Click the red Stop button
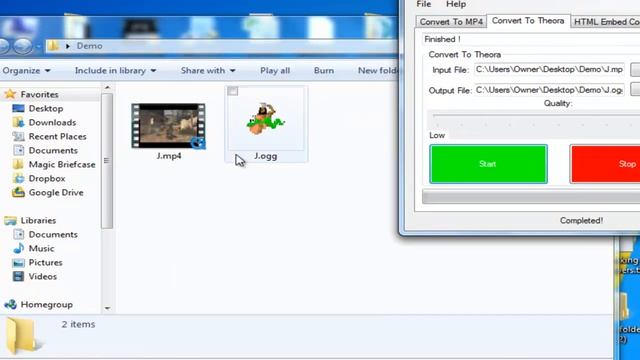The width and height of the screenshot is (640, 360). [x=605, y=164]
